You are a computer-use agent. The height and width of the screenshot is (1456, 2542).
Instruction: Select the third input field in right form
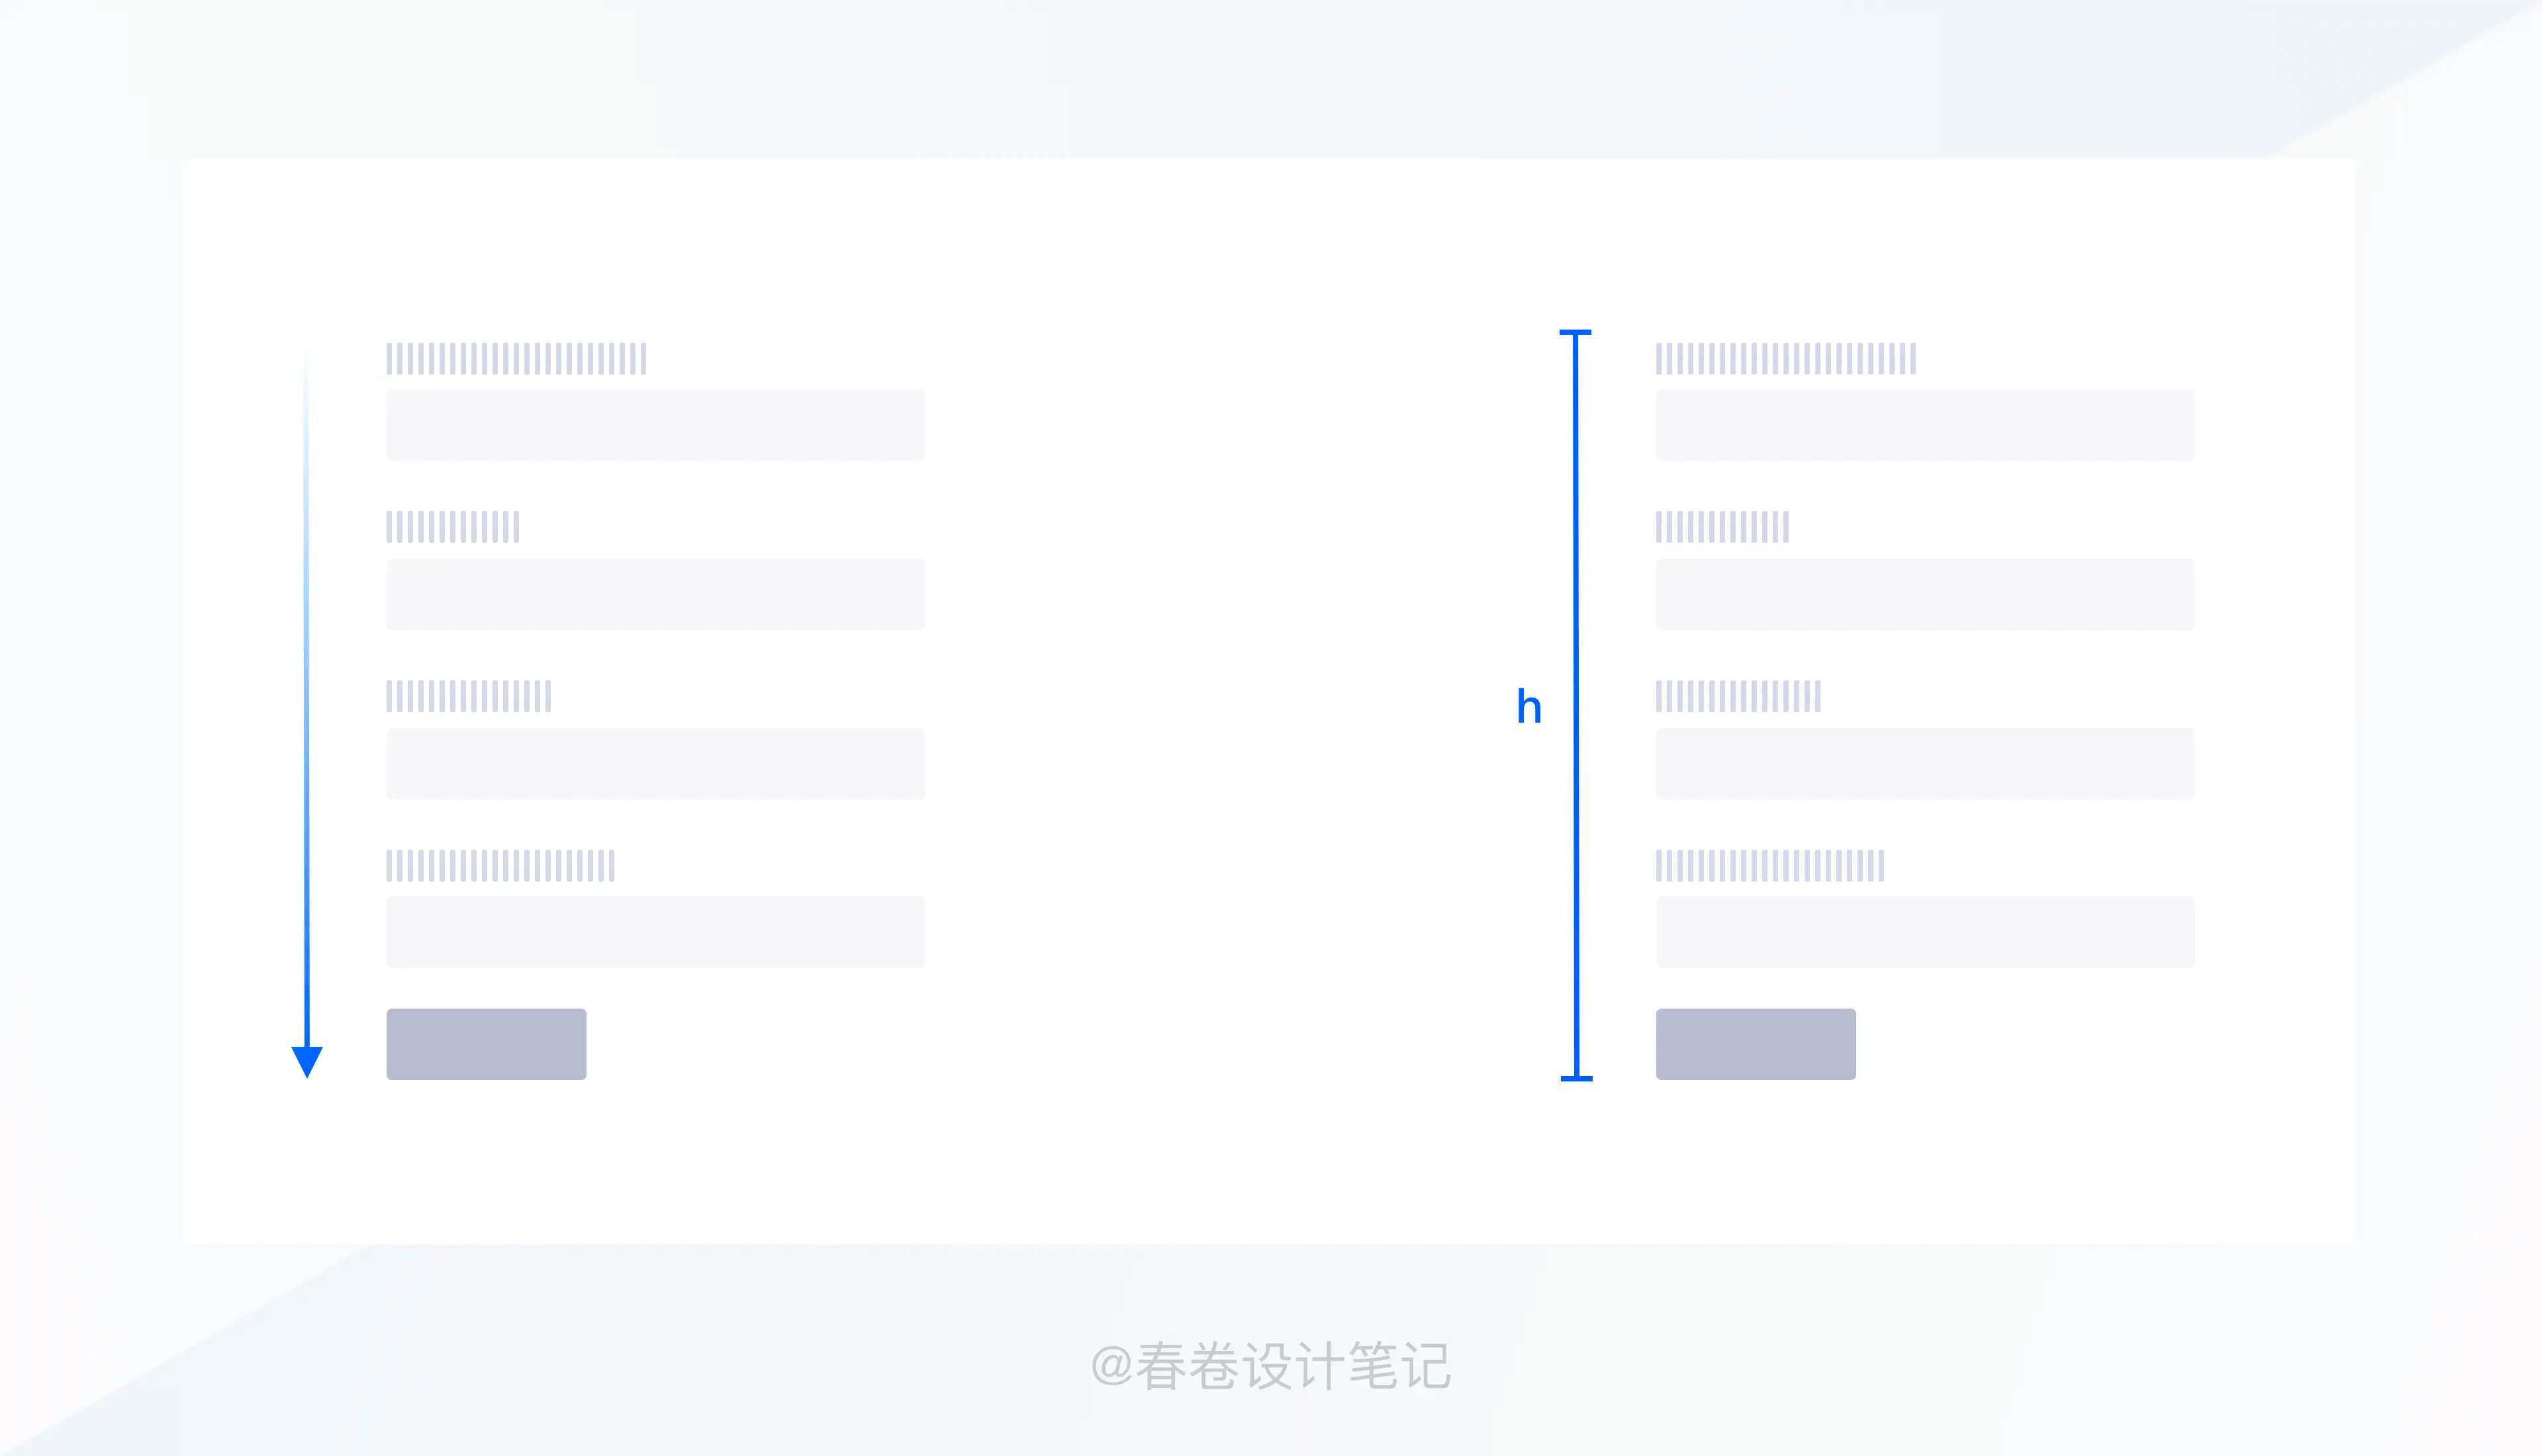click(1925, 763)
